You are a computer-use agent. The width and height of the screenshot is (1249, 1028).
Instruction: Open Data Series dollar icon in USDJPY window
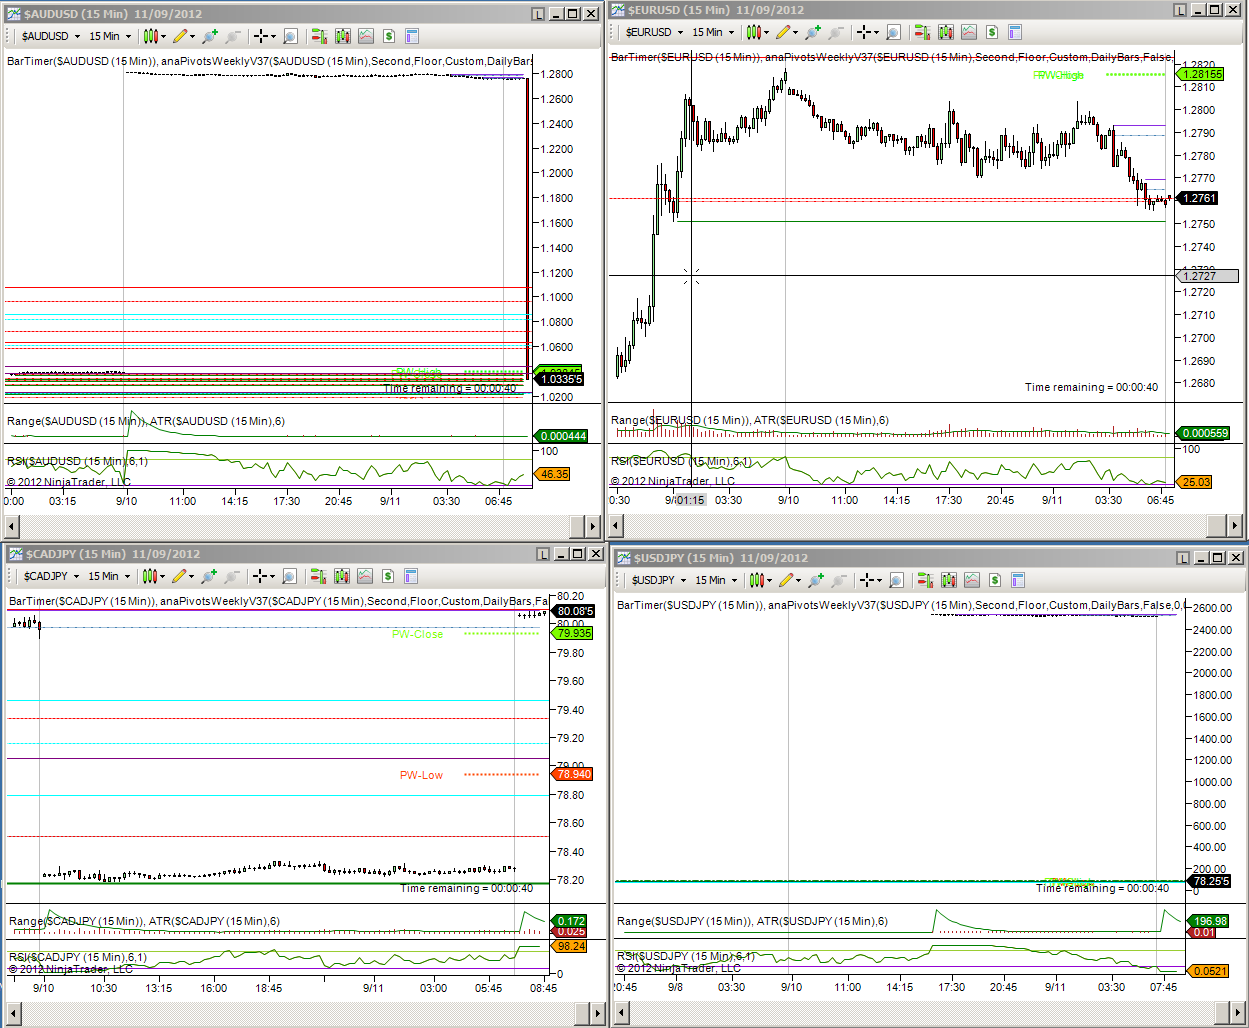(x=995, y=580)
